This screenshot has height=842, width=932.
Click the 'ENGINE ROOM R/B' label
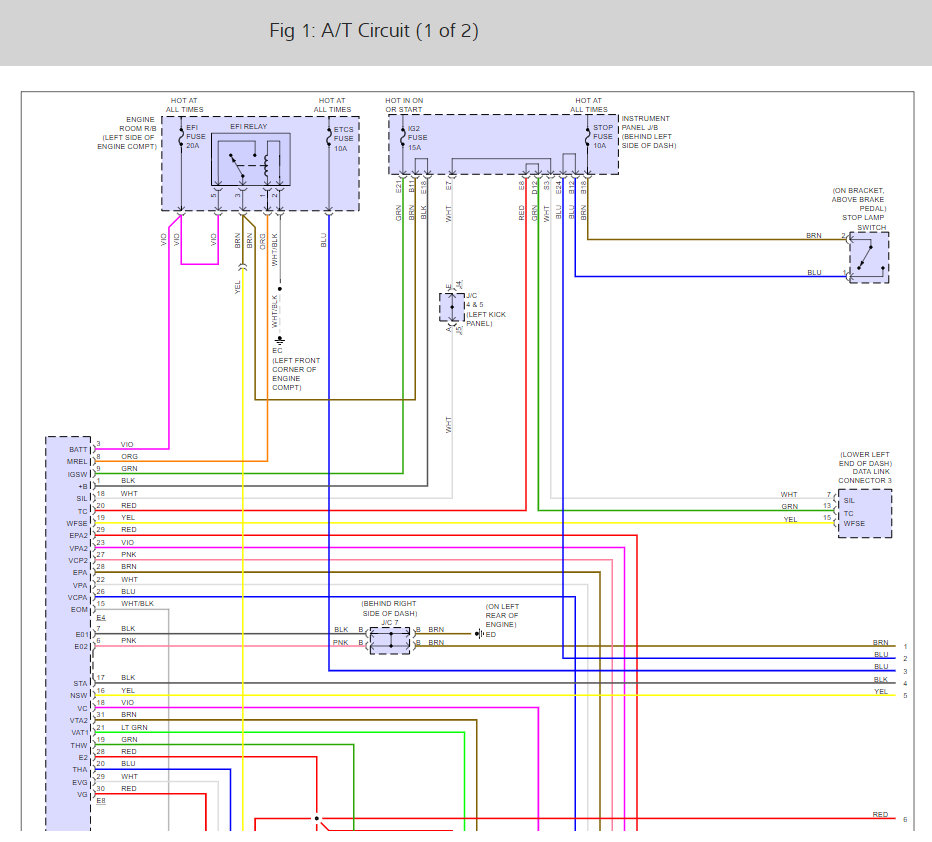pyautogui.click(x=138, y=124)
